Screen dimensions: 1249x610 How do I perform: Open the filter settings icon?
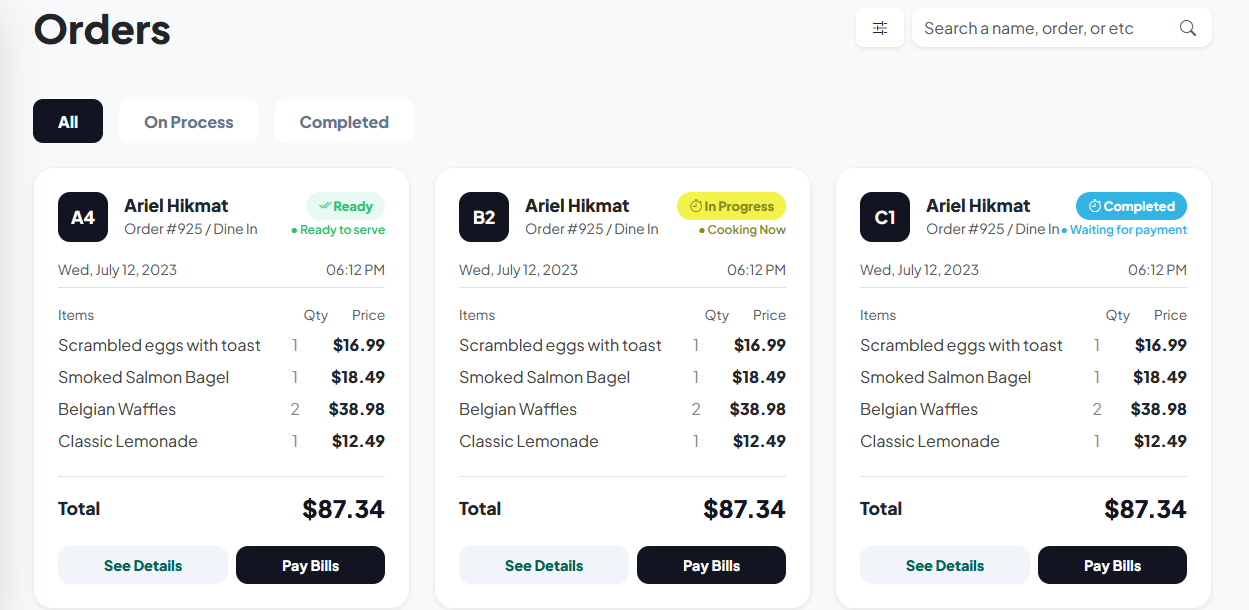pyautogui.click(x=880, y=28)
